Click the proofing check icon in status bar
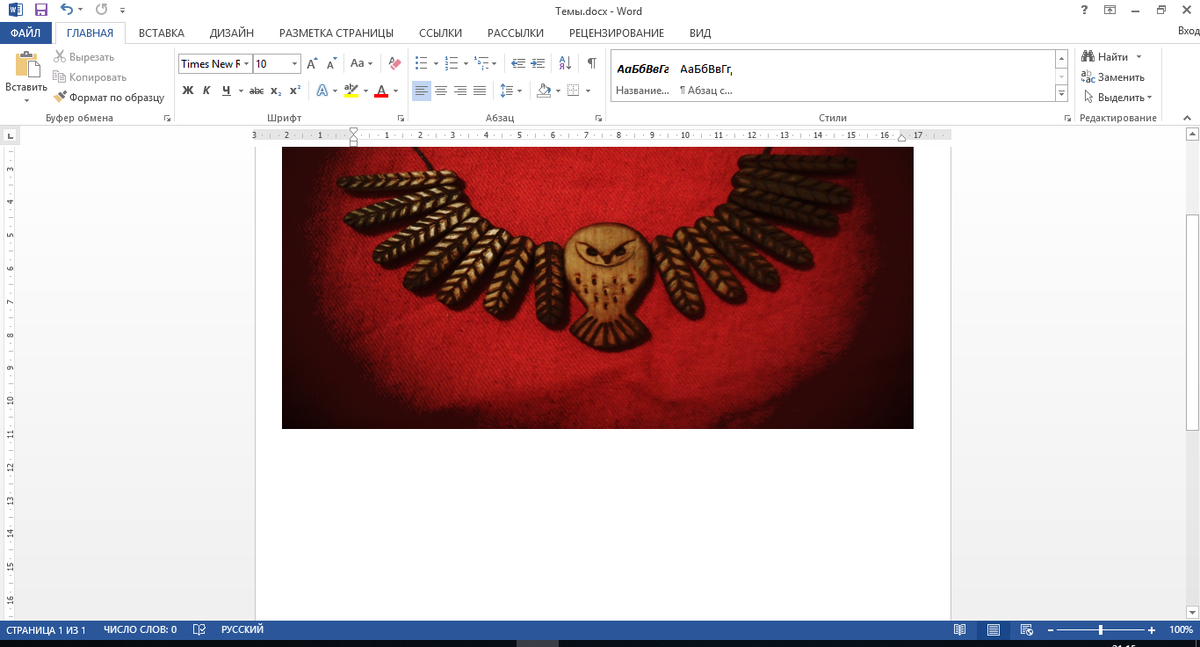The width and height of the screenshot is (1200, 647). click(x=199, y=630)
